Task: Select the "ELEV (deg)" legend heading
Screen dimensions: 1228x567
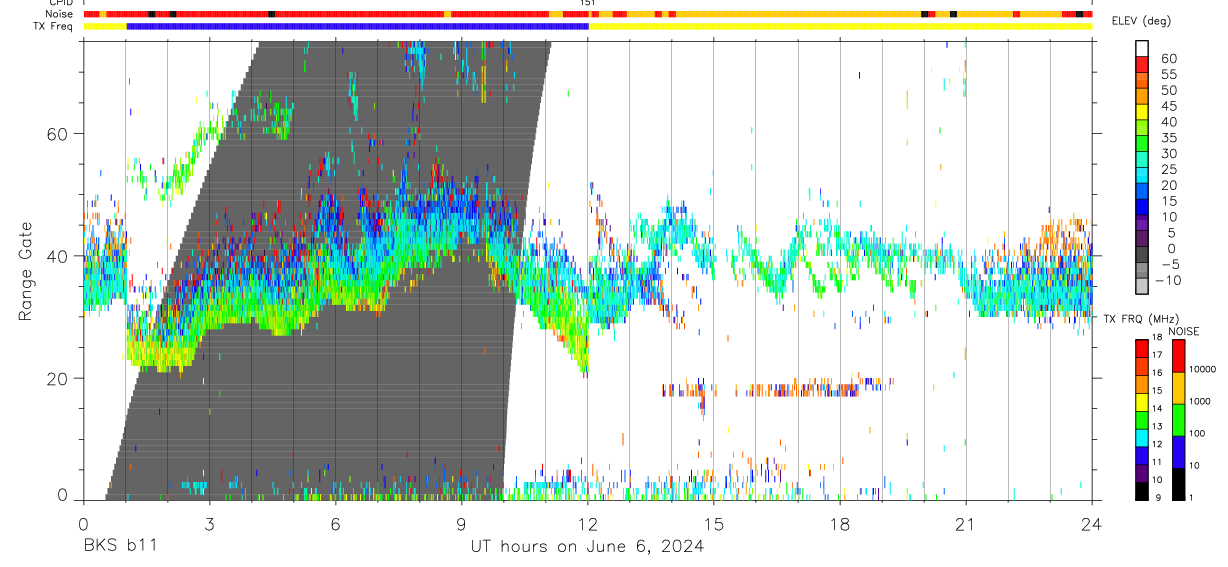Action: [1141, 21]
